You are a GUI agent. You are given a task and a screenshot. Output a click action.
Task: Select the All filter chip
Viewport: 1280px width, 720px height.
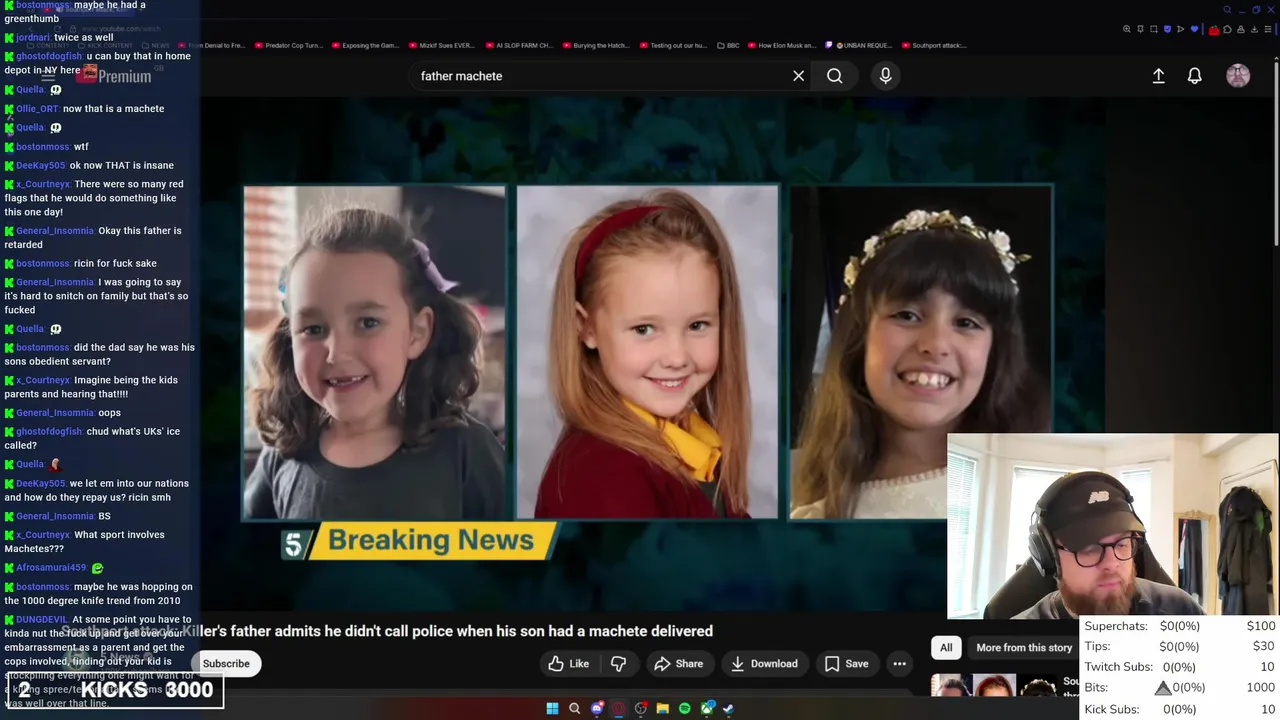946,647
